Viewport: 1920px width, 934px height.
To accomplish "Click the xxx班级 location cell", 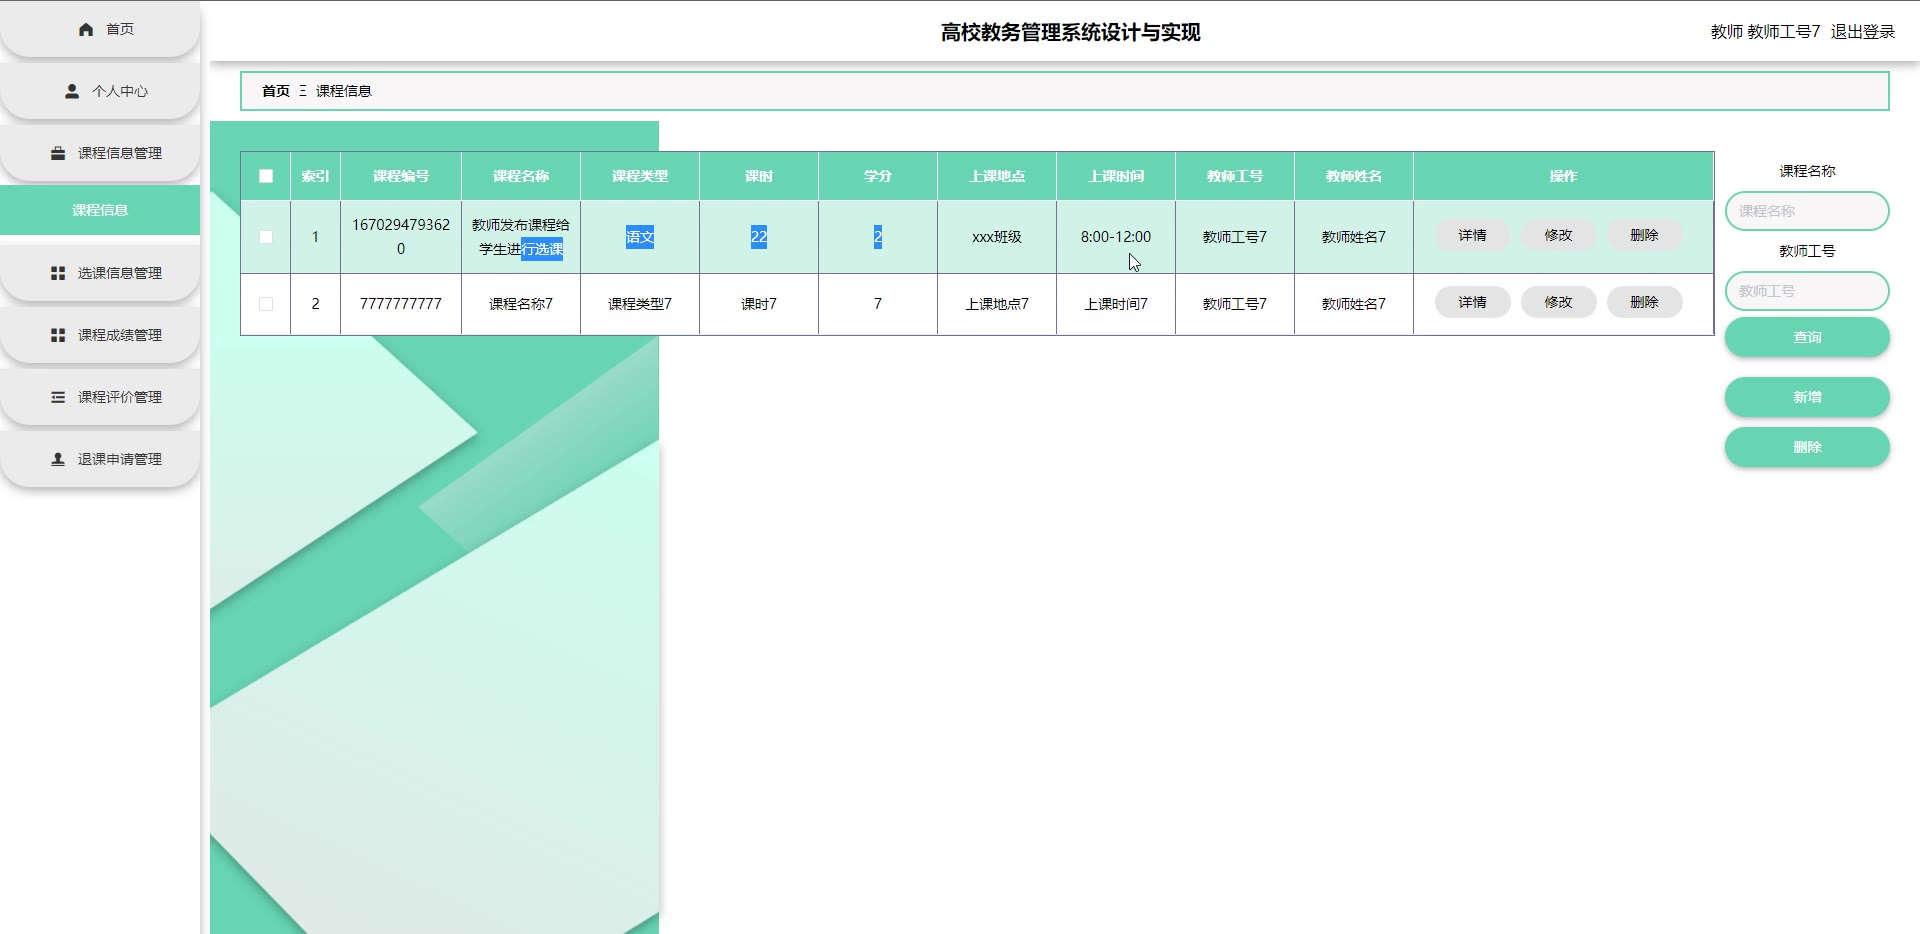I will point(997,237).
